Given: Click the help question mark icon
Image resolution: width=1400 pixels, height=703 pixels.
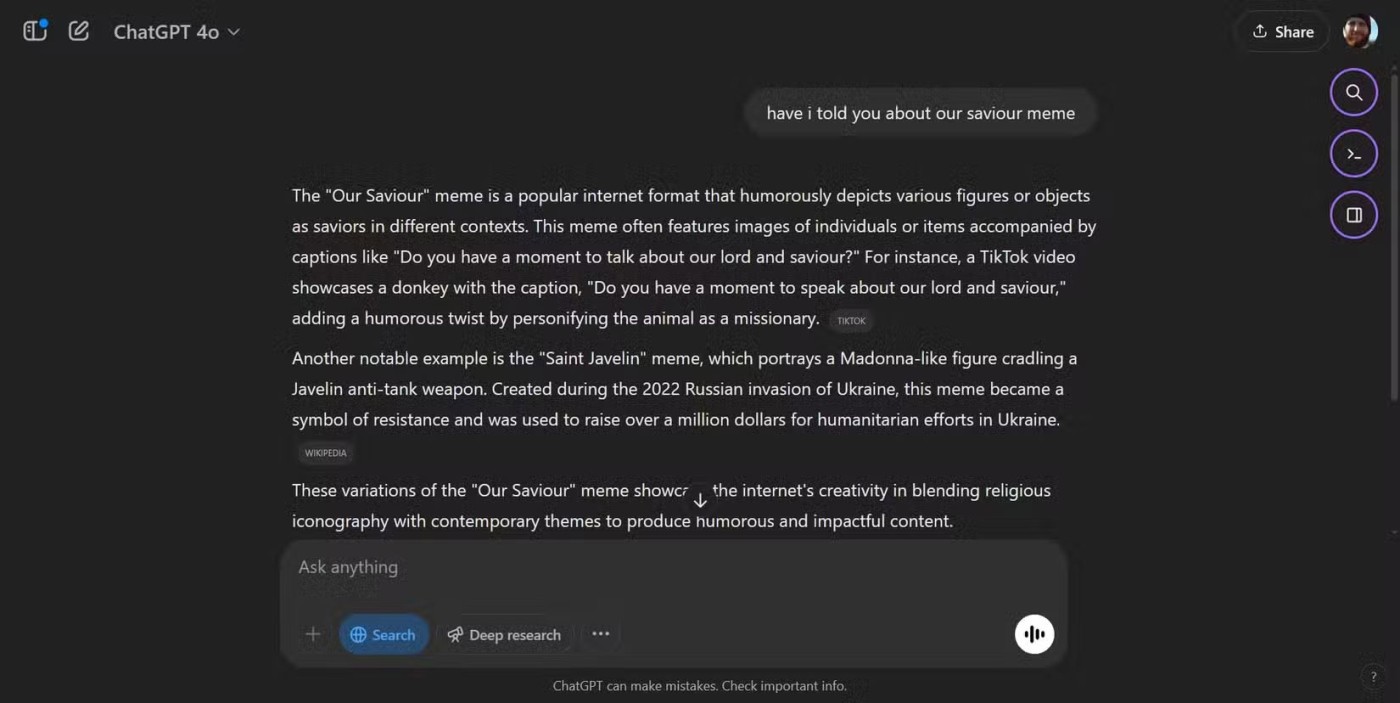Looking at the screenshot, I should coord(1373,677).
